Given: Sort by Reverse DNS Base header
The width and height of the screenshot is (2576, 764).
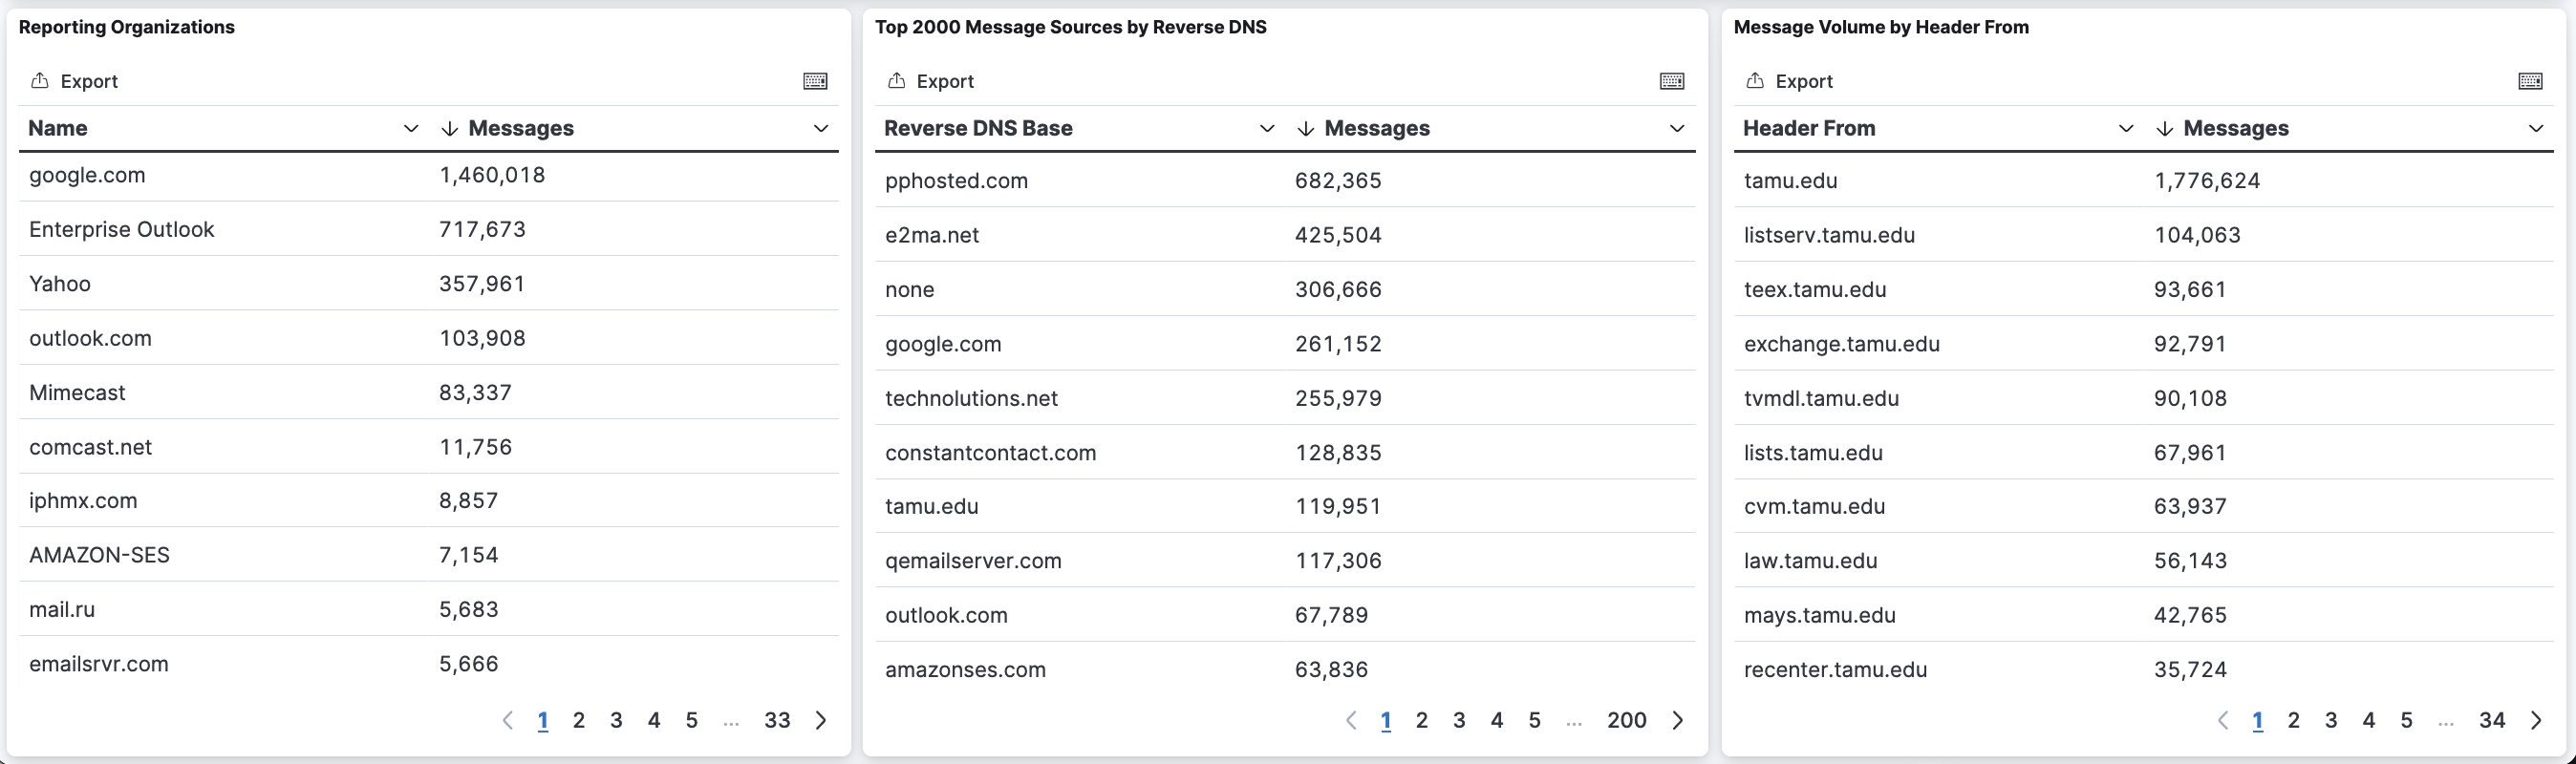Looking at the screenshot, I should click(x=978, y=128).
